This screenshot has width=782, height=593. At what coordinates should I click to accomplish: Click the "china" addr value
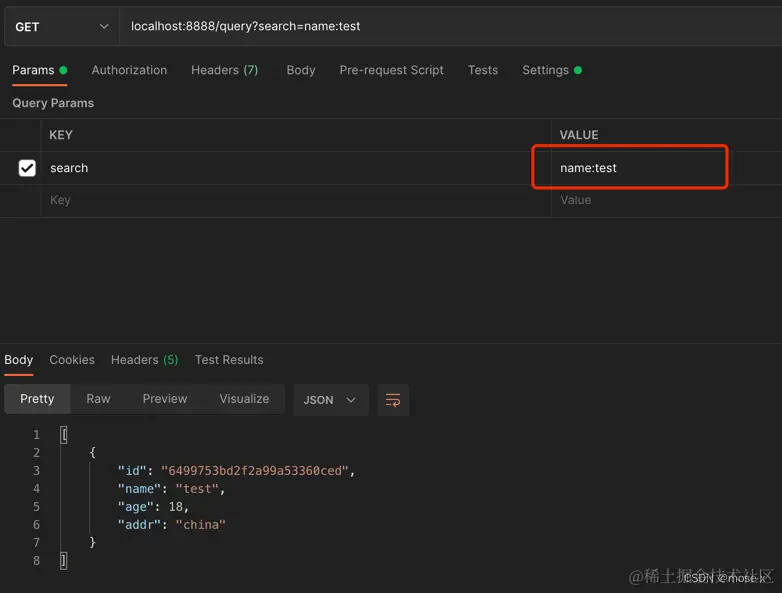point(200,525)
